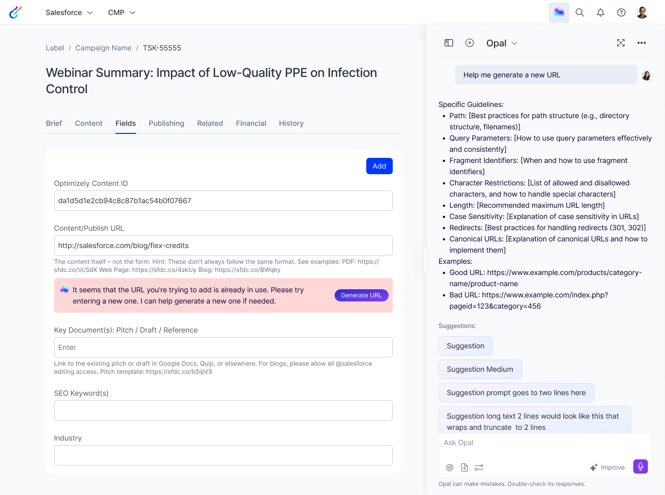Screen dimensions: 665x495
Task: Expand Opal panel to full screen
Action: click(621, 43)
